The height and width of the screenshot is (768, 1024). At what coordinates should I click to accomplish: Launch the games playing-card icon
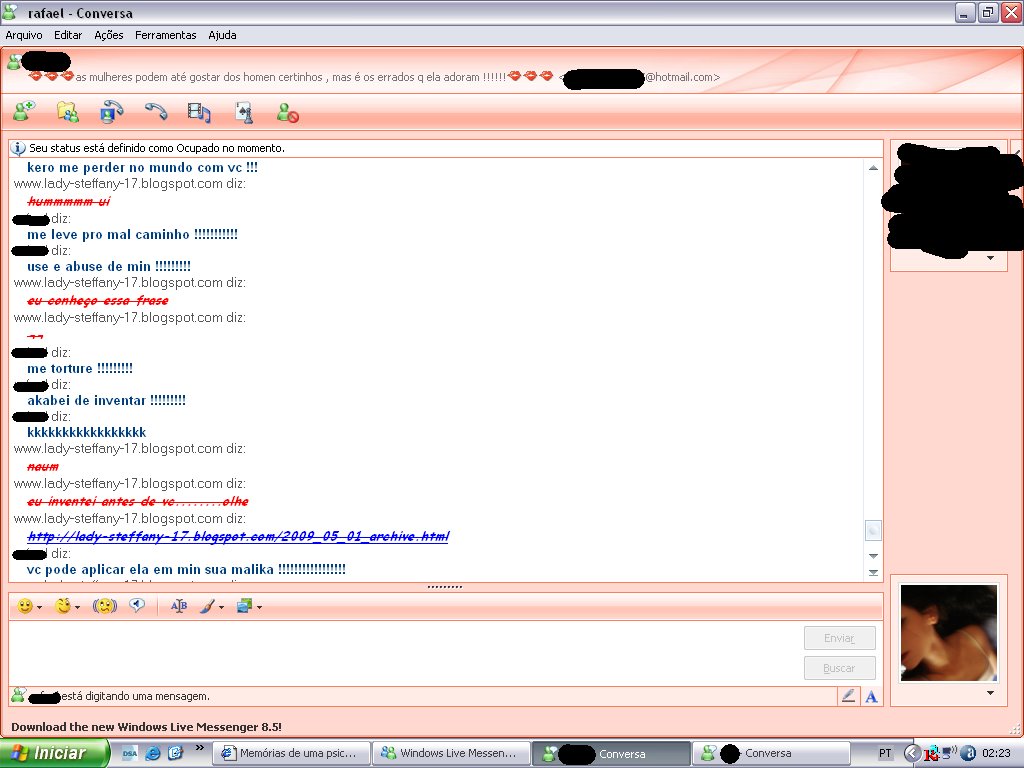click(244, 112)
